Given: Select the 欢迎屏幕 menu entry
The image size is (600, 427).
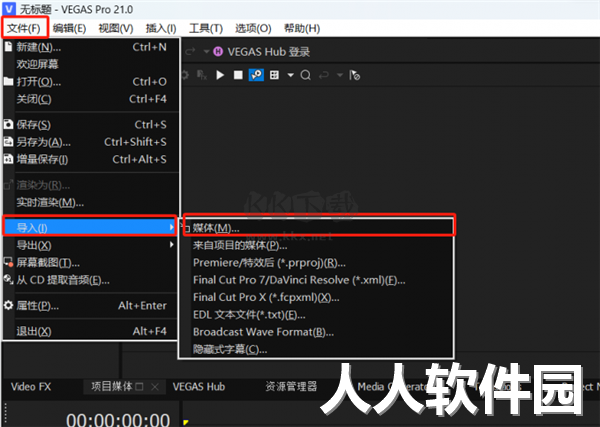Looking at the screenshot, I should [x=91, y=64].
